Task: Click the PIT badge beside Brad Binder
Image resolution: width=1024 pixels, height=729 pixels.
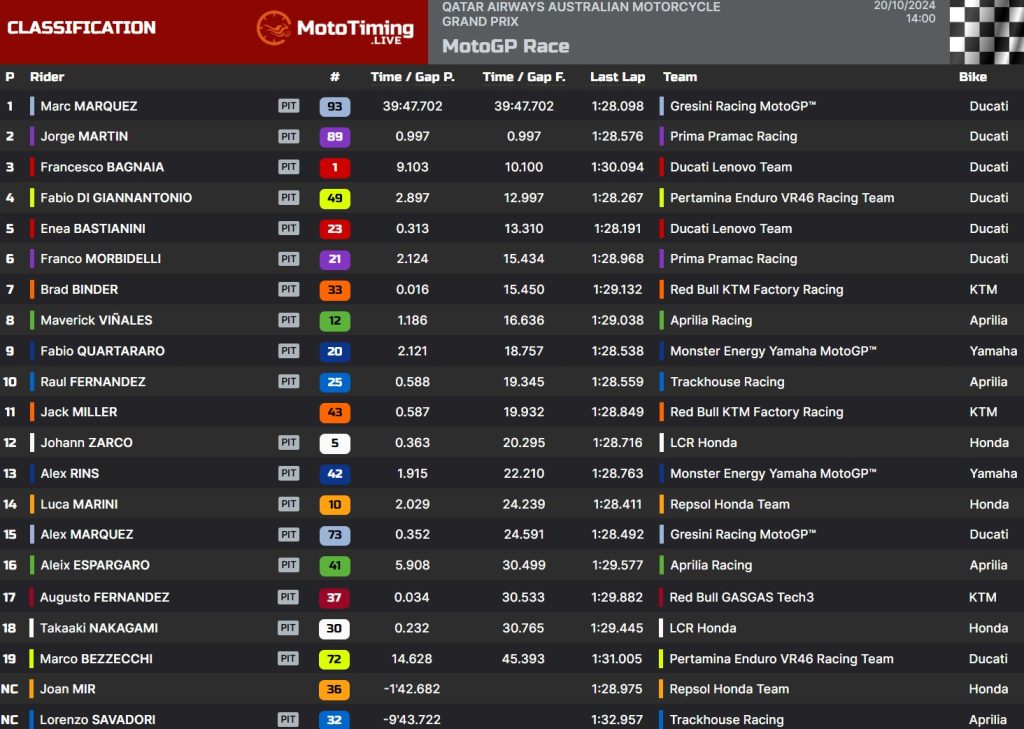Action: 289,290
